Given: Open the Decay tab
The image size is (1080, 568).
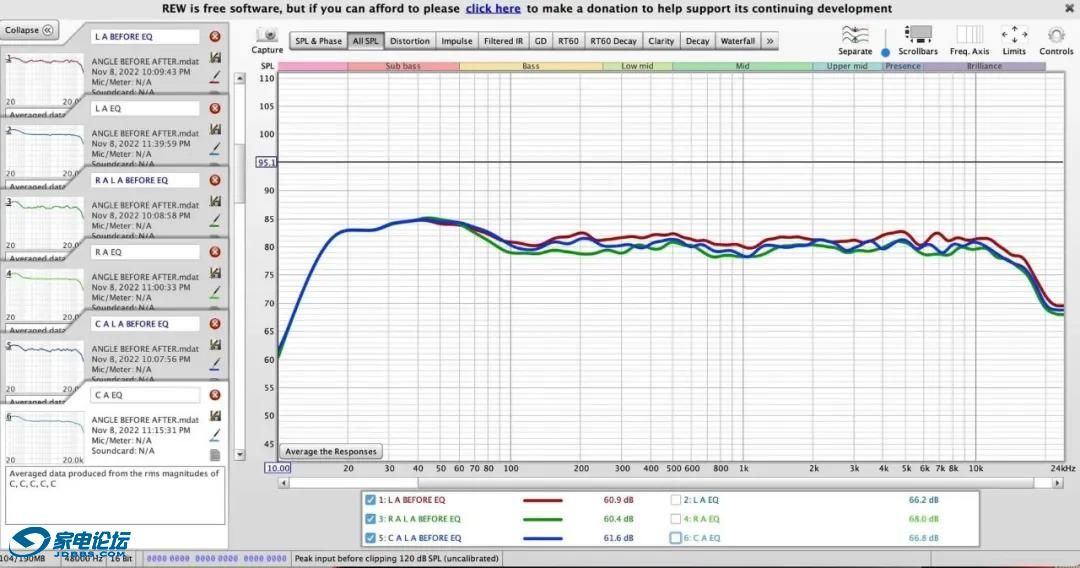Looking at the screenshot, I should coord(697,41).
